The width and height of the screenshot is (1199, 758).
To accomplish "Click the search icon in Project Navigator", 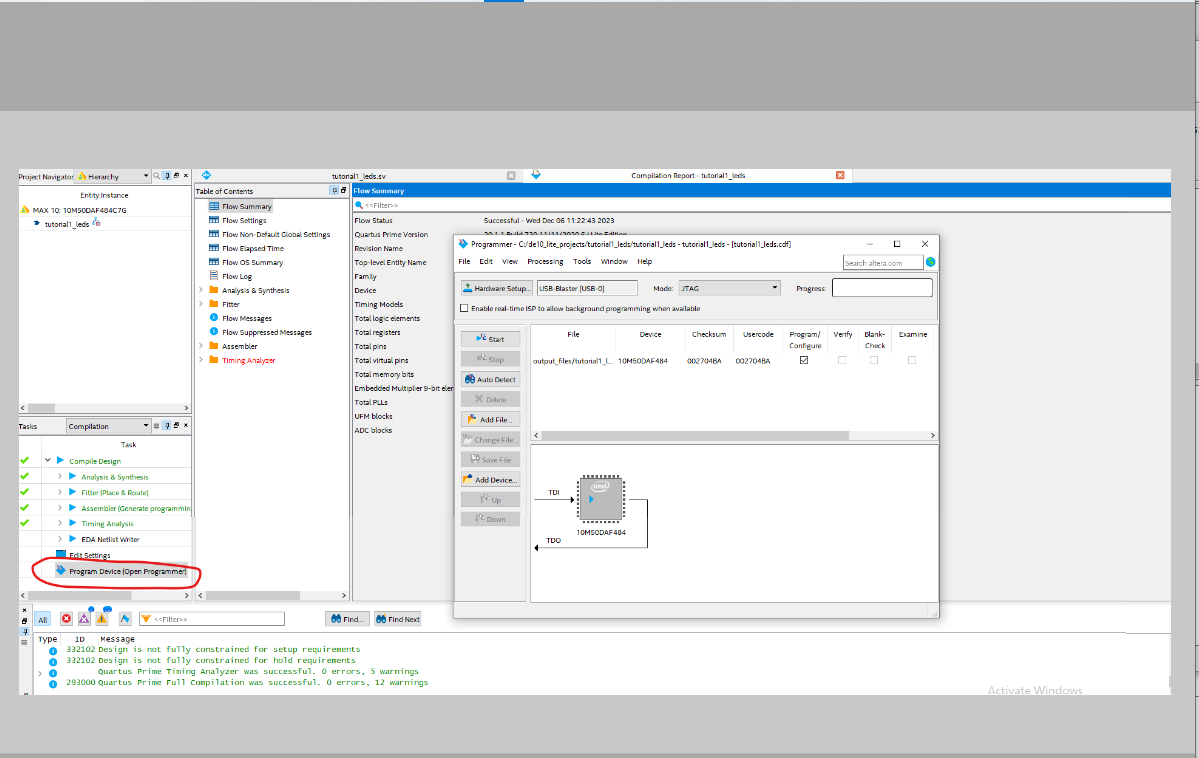I will 157,176.
